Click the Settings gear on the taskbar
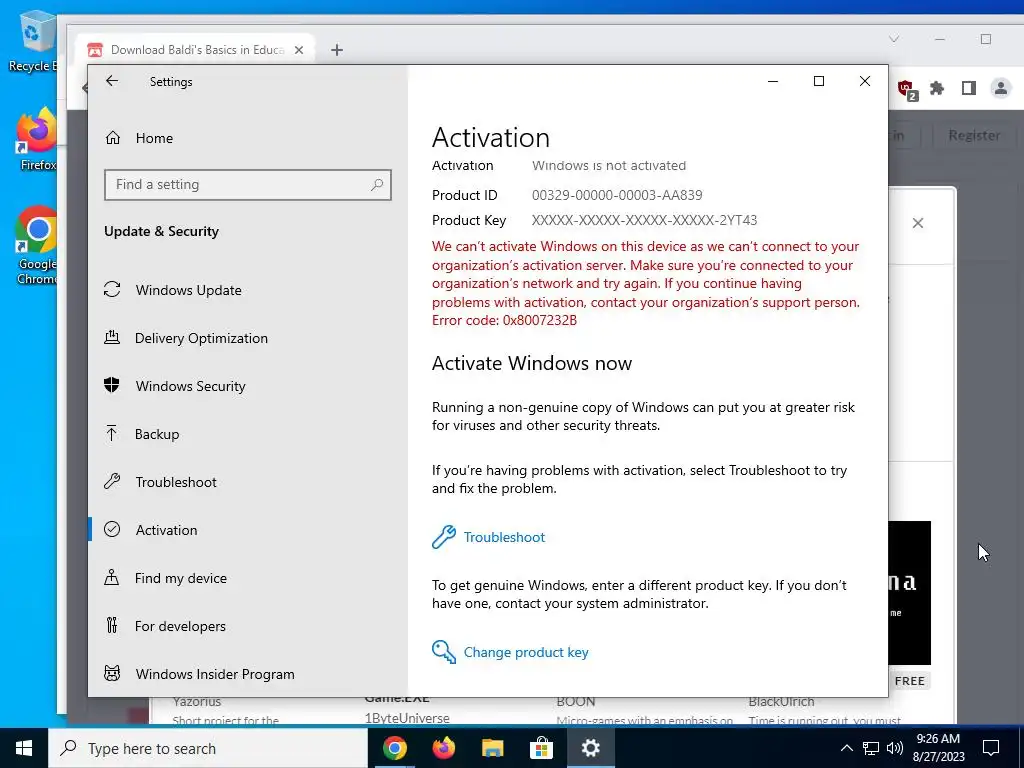Screen dimensions: 1024x768 [590, 748]
